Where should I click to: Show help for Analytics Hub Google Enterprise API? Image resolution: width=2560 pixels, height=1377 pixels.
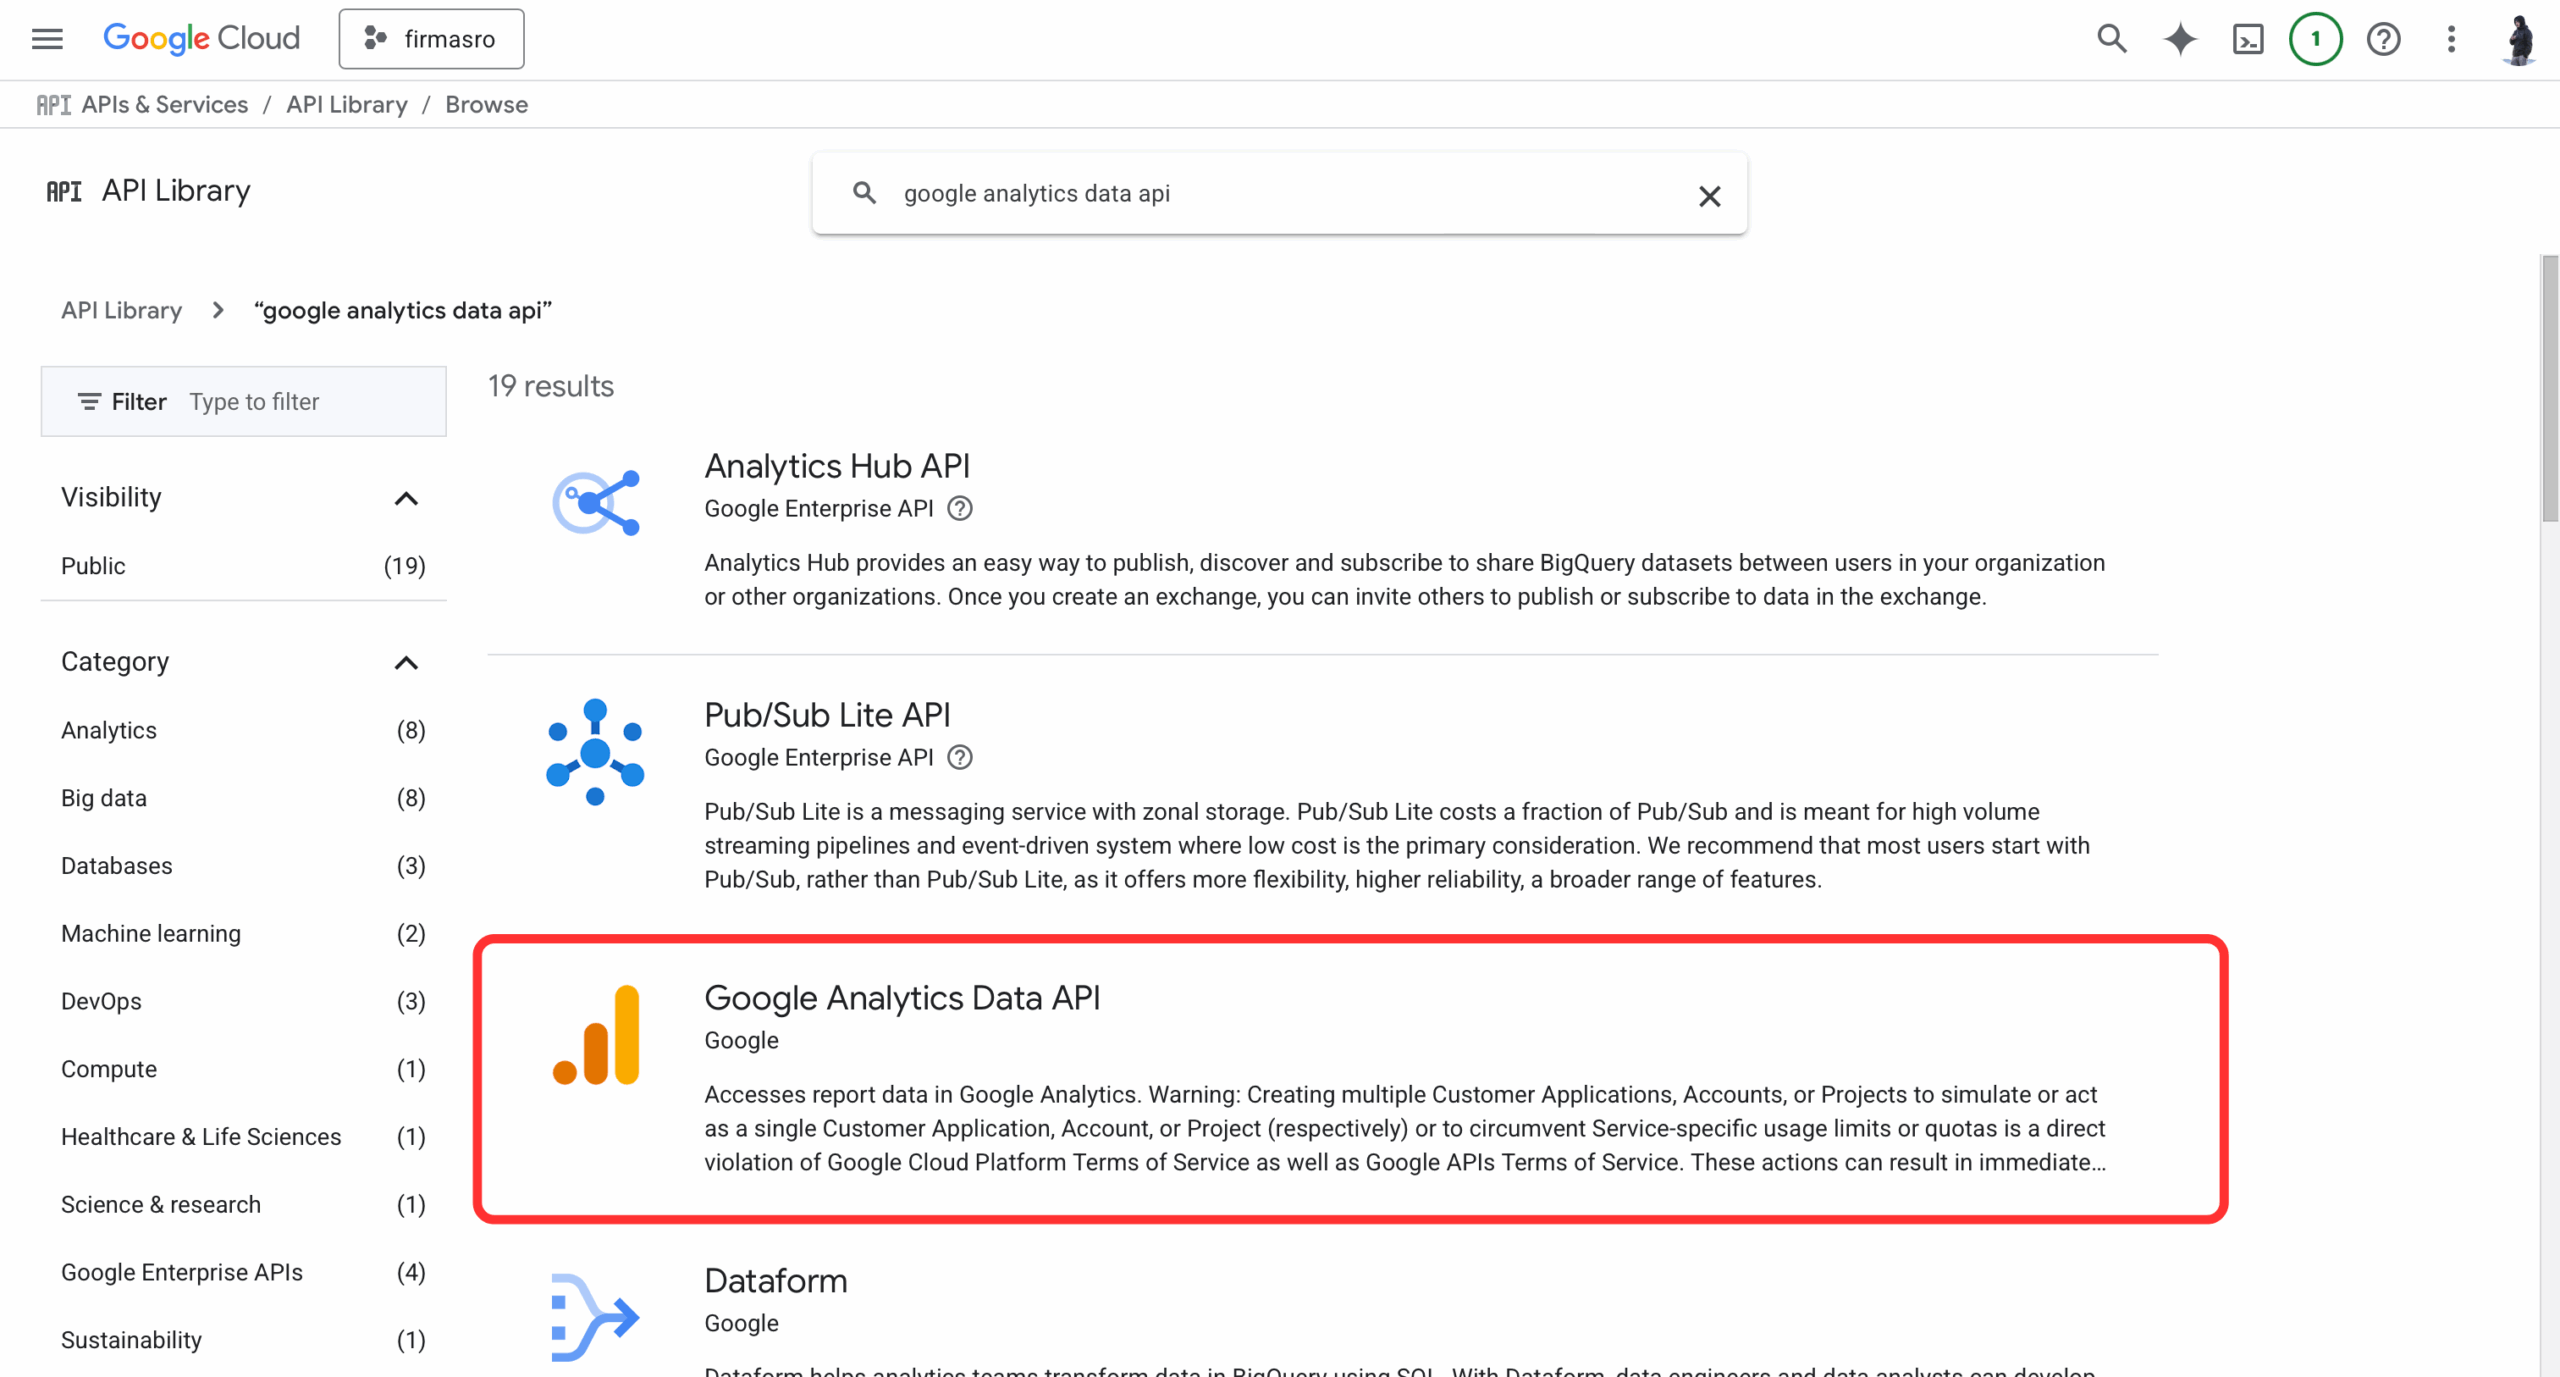[x=960, y=508]
